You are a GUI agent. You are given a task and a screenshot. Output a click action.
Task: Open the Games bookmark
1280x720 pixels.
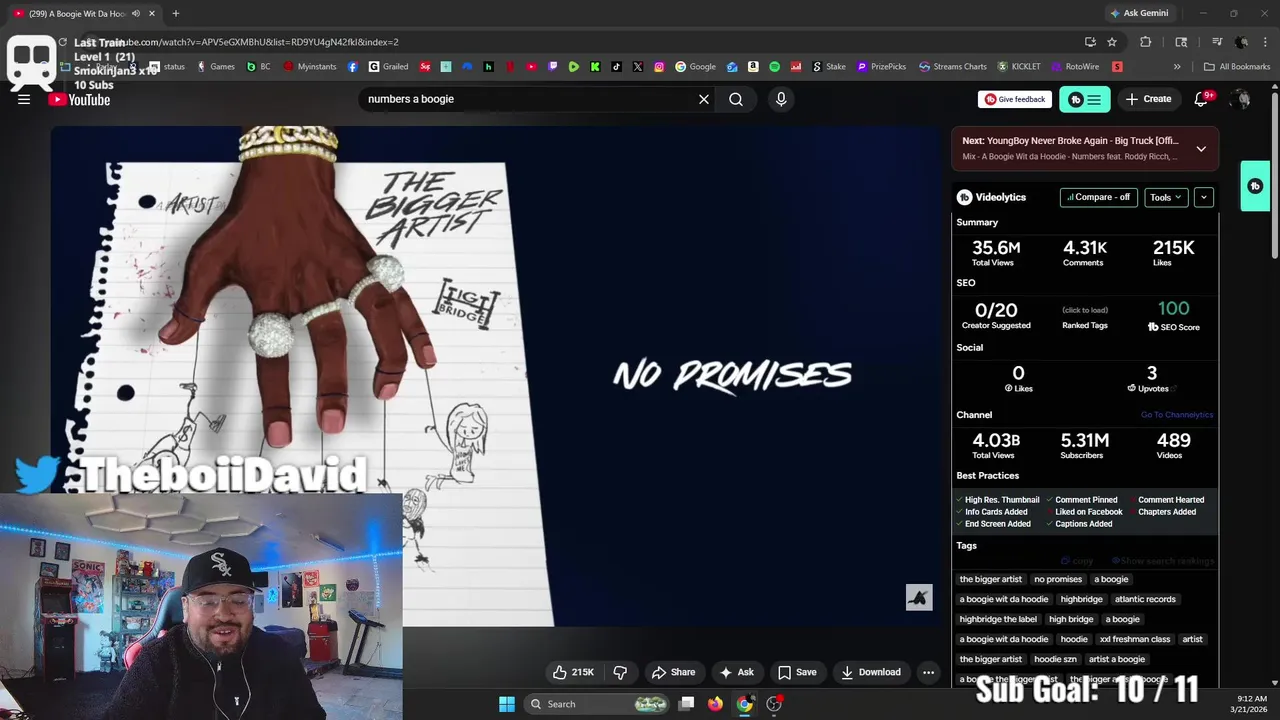[x=216, y=67]
